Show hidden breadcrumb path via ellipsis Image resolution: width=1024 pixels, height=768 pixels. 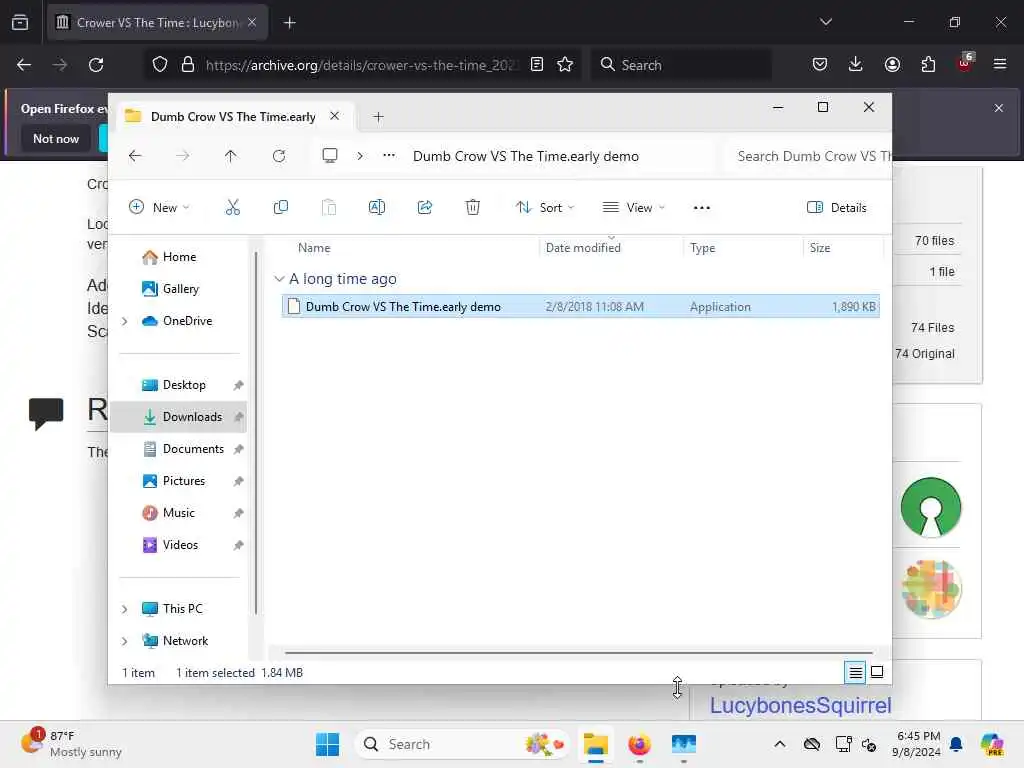point(389,155)
